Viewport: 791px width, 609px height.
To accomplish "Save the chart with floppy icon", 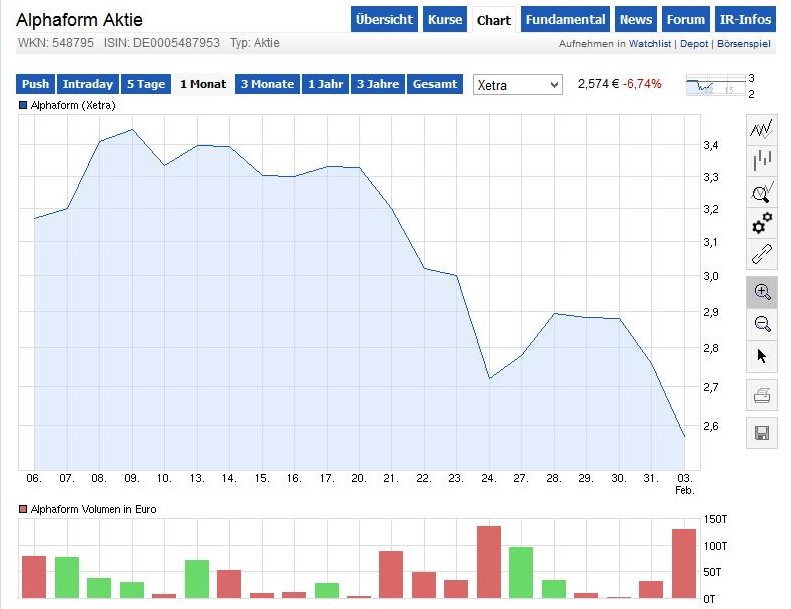I will [762, 432].
